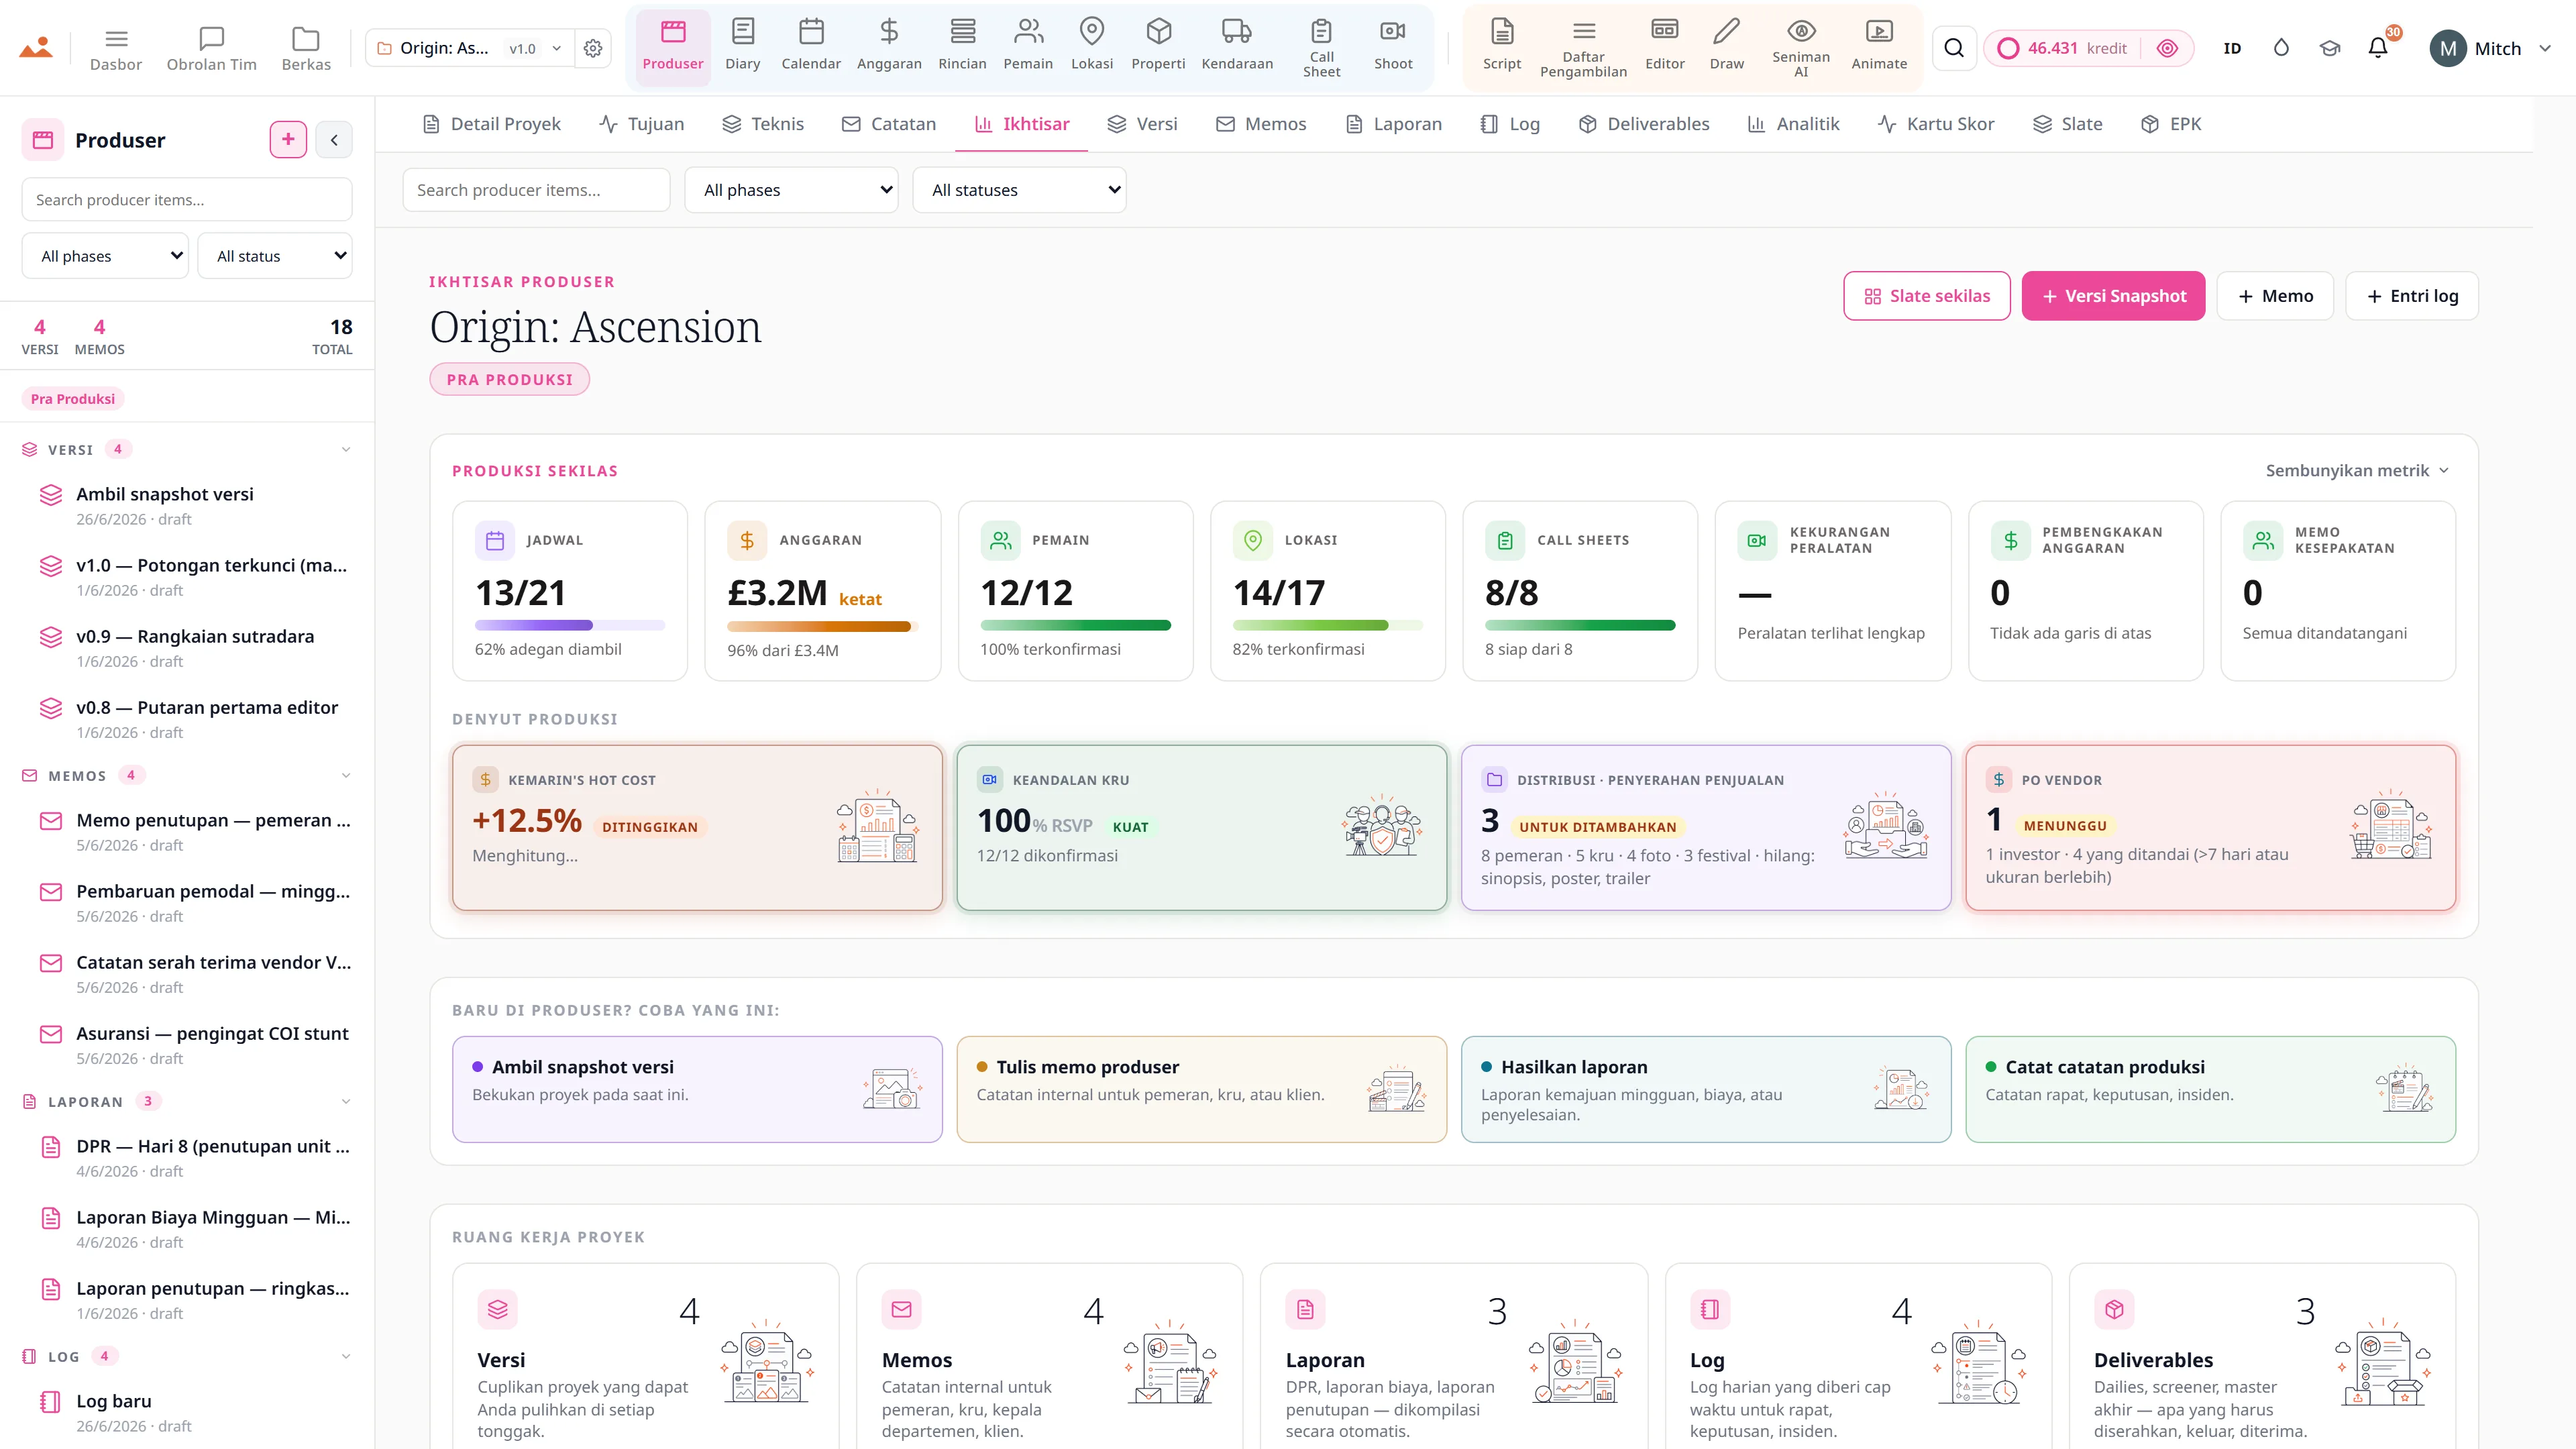This screenshot has width=2576, height=1449.
Task: Open main All phases filter dropdown
Action: (x=791, y=190)
